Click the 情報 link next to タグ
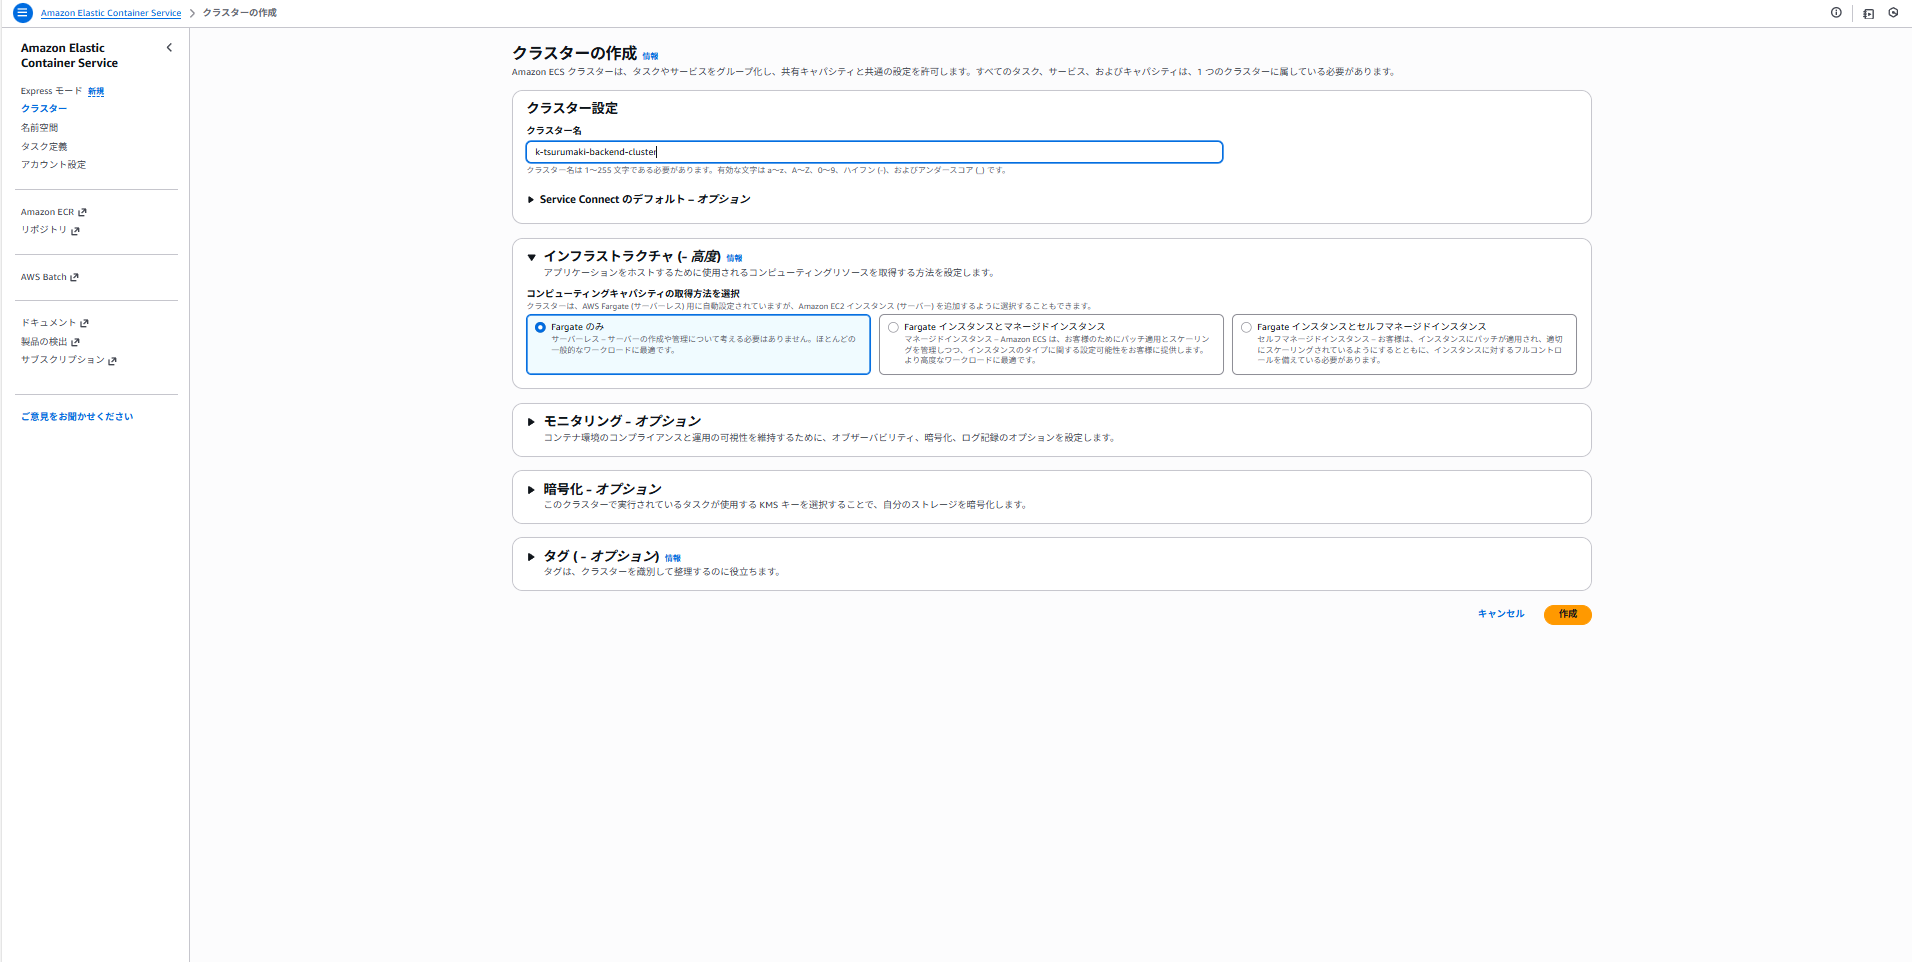The height and width of the screenshot is (962, 1912). 673,558
